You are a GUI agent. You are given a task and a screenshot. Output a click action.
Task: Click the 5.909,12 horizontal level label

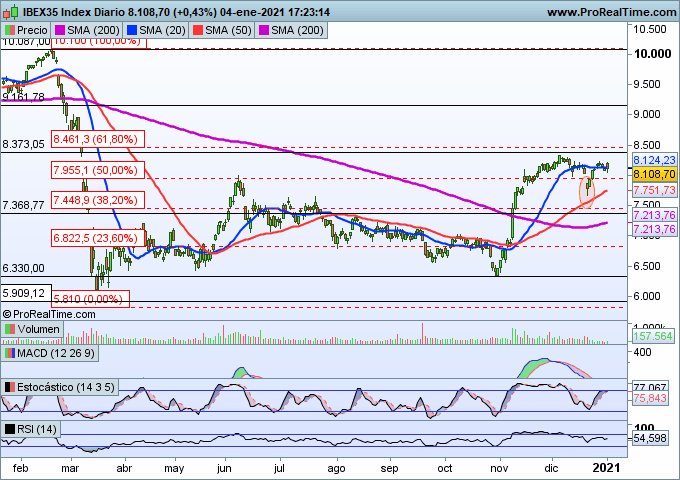pos(26,293)
